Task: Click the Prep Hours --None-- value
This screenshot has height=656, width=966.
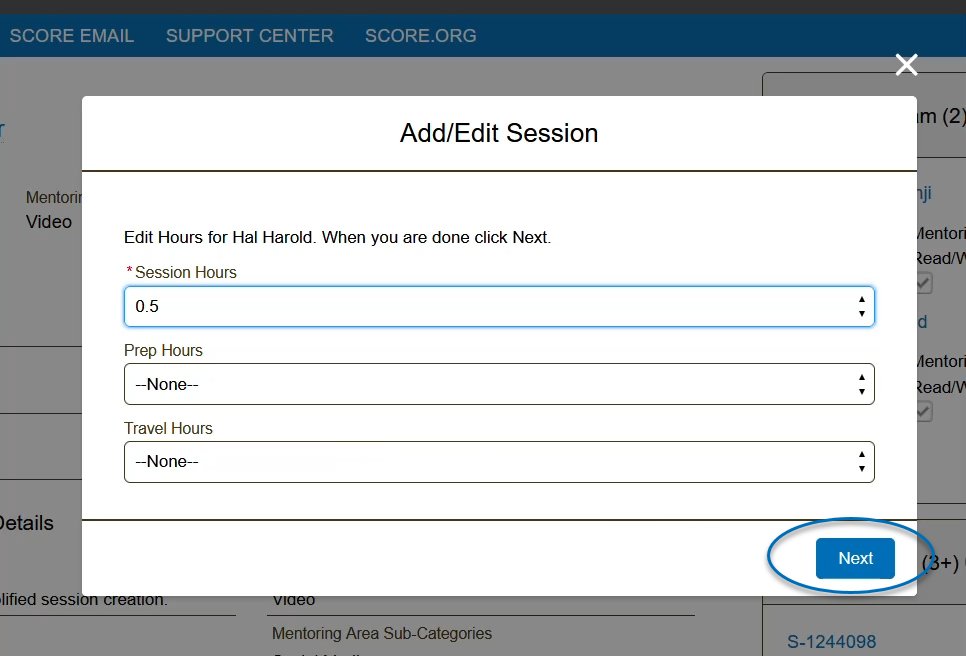Action: point(167,384)
